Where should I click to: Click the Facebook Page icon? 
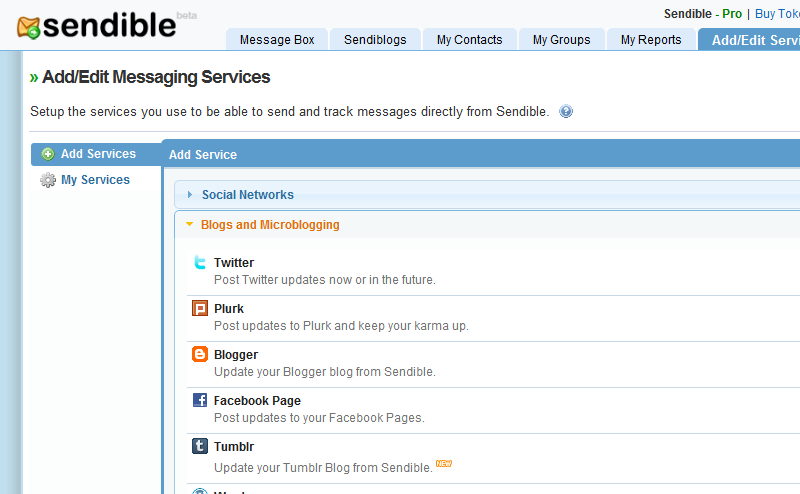click(x=200, y=400)
